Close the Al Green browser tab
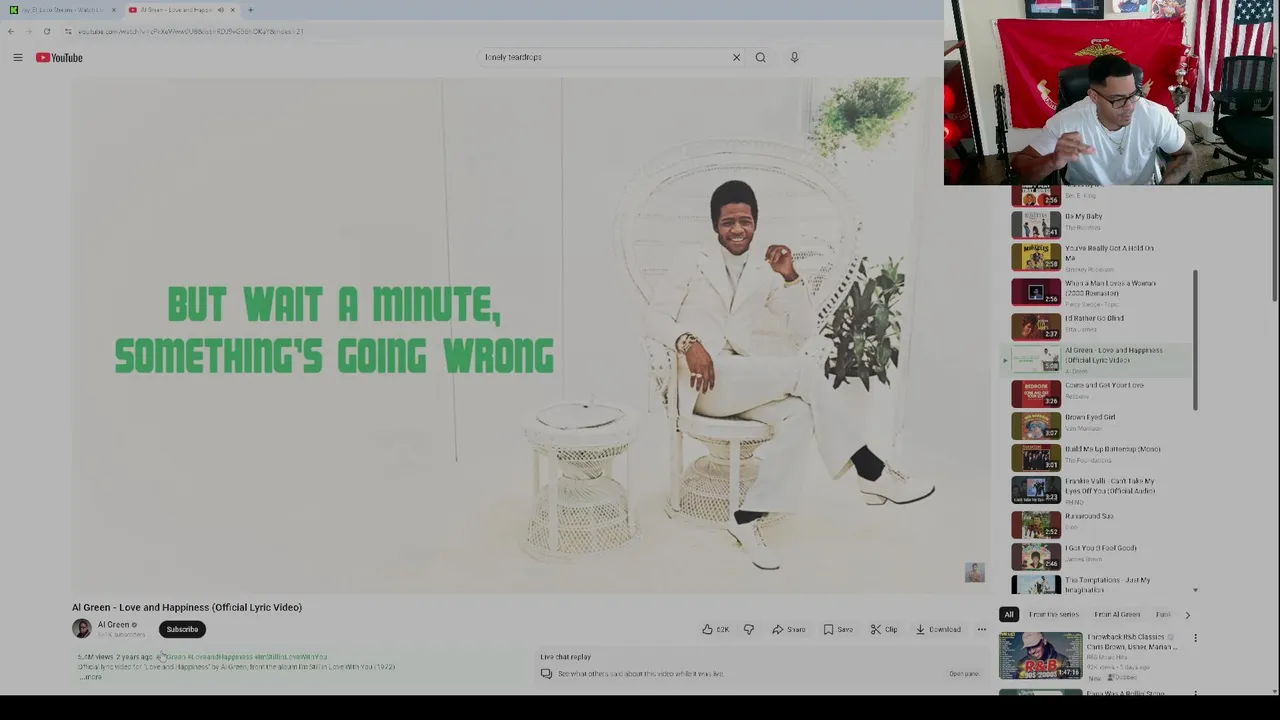Viewport: 1280px width, 720px height. click(x=232, y=10)
